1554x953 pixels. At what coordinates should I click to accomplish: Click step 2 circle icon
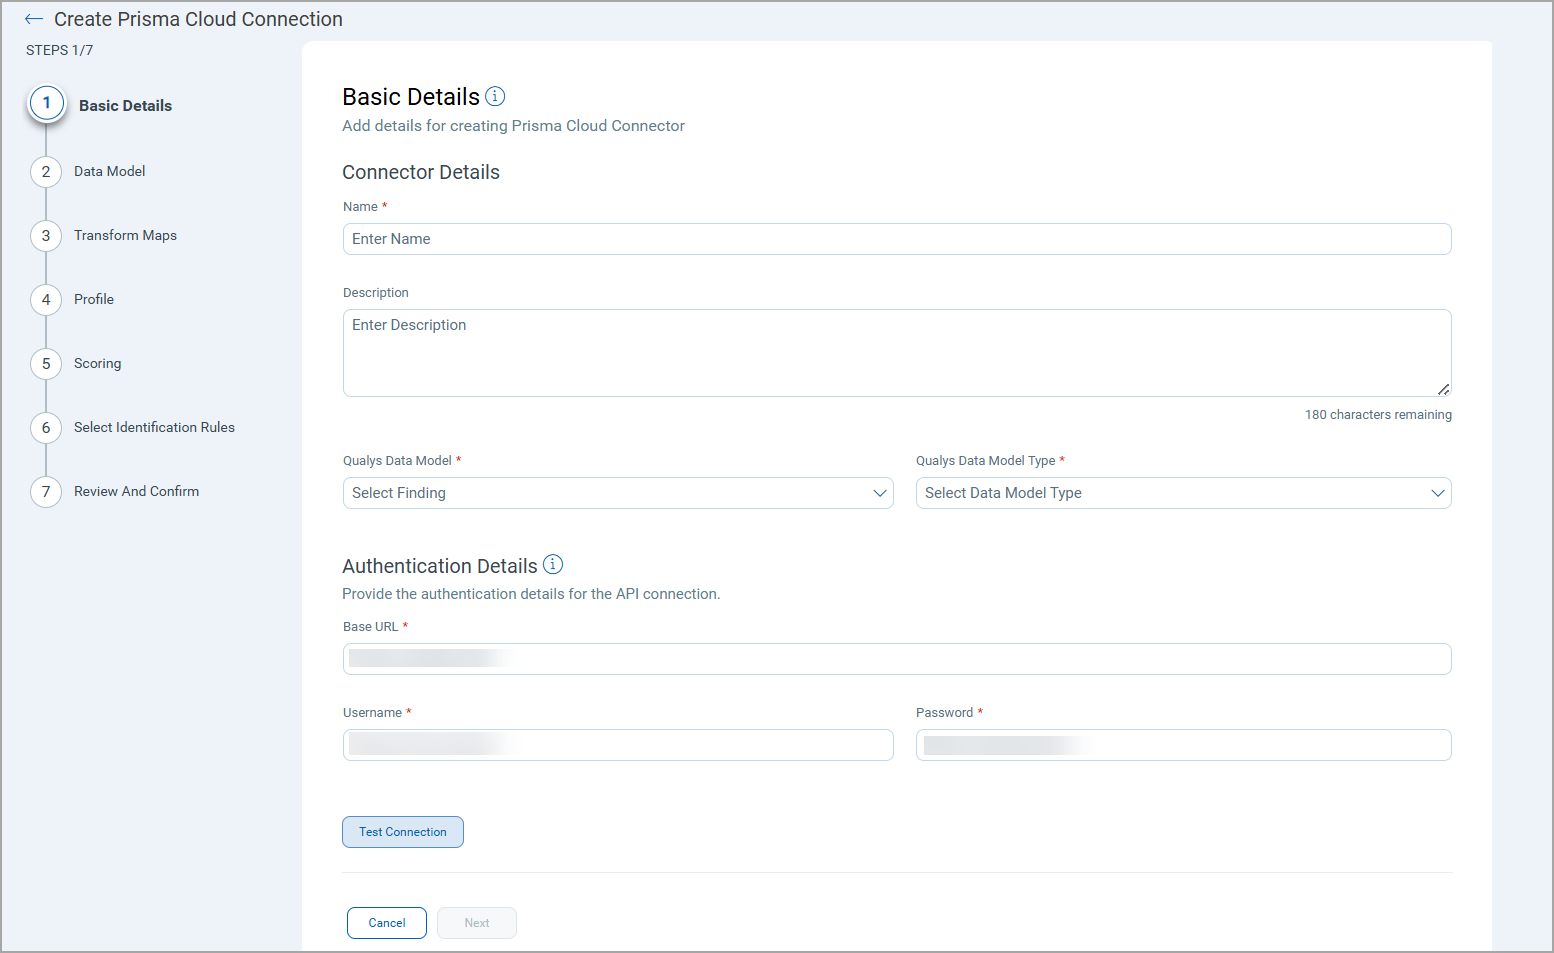tap(46, 172)
